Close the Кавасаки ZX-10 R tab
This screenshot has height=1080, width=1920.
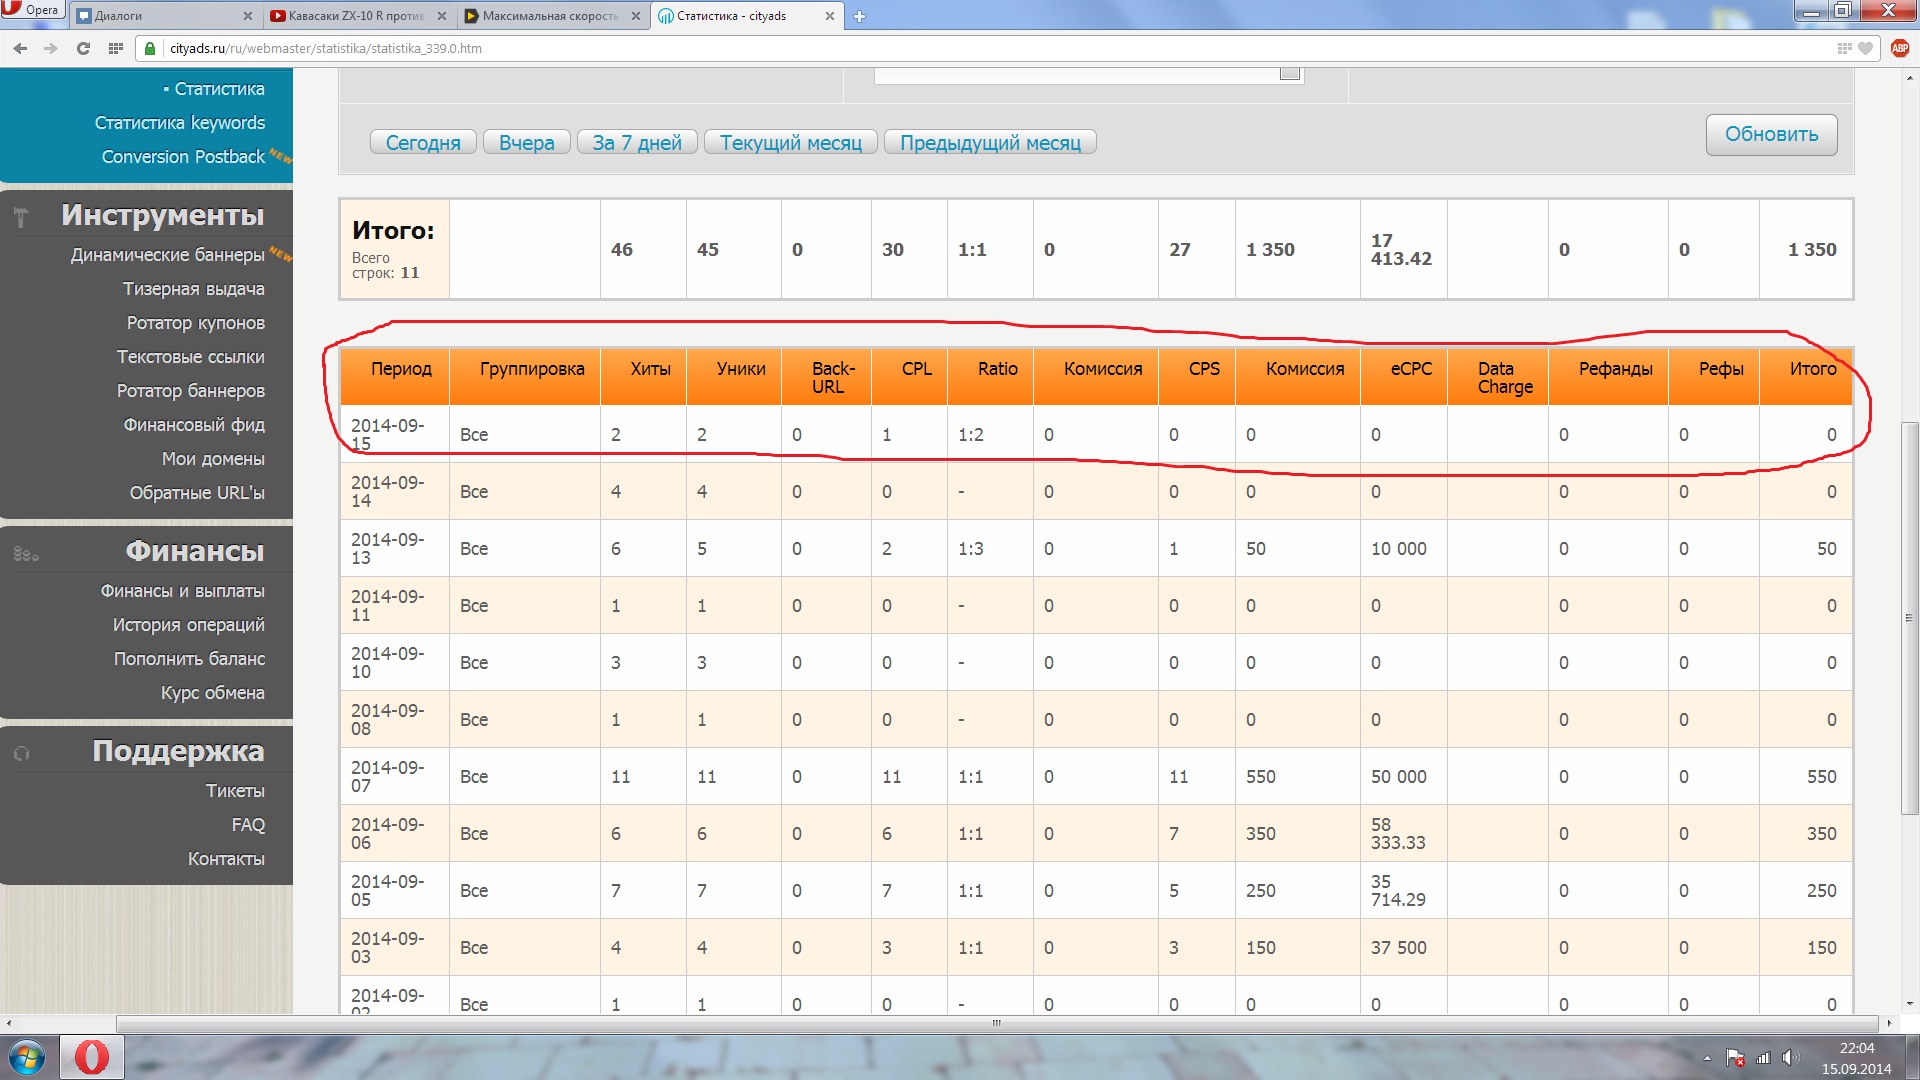441,16
